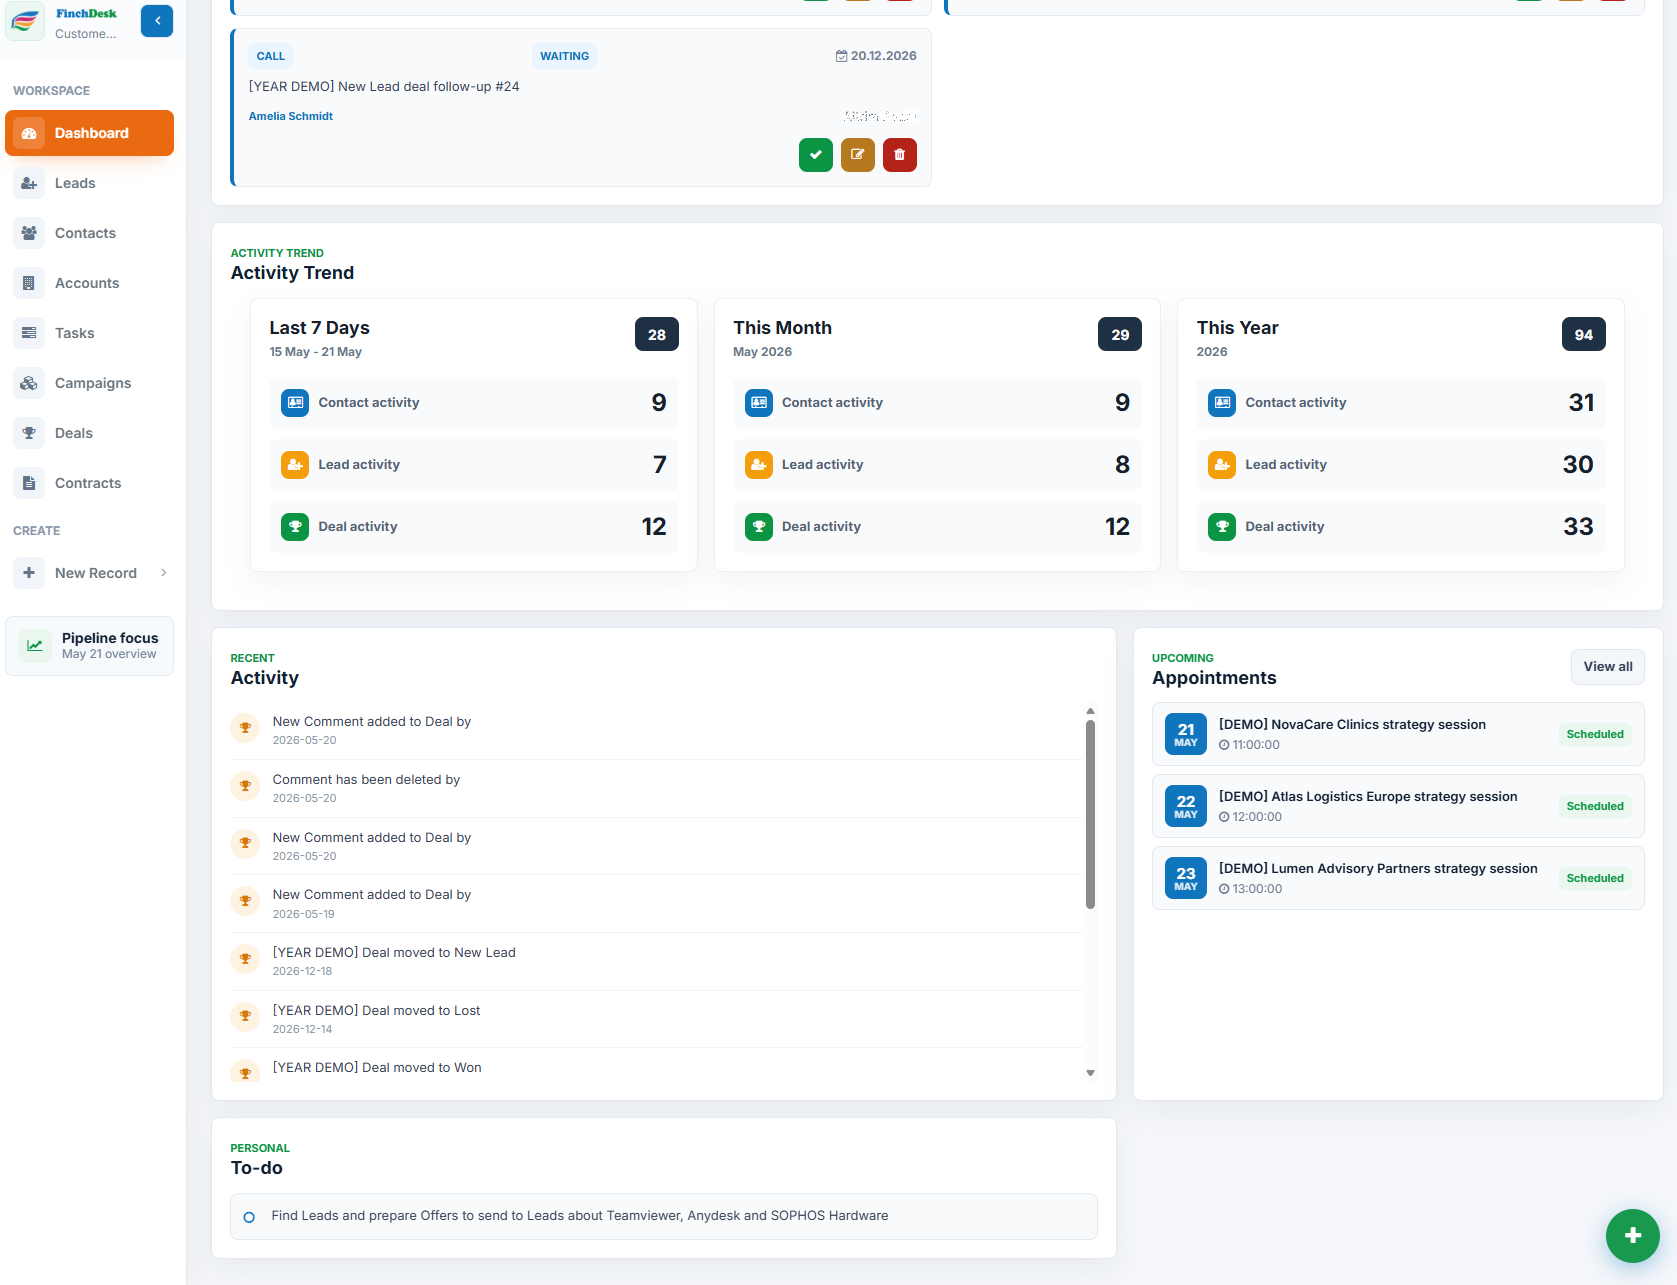
Task: Click Contact activity icon in This Month
Action: tap(759, 403)
